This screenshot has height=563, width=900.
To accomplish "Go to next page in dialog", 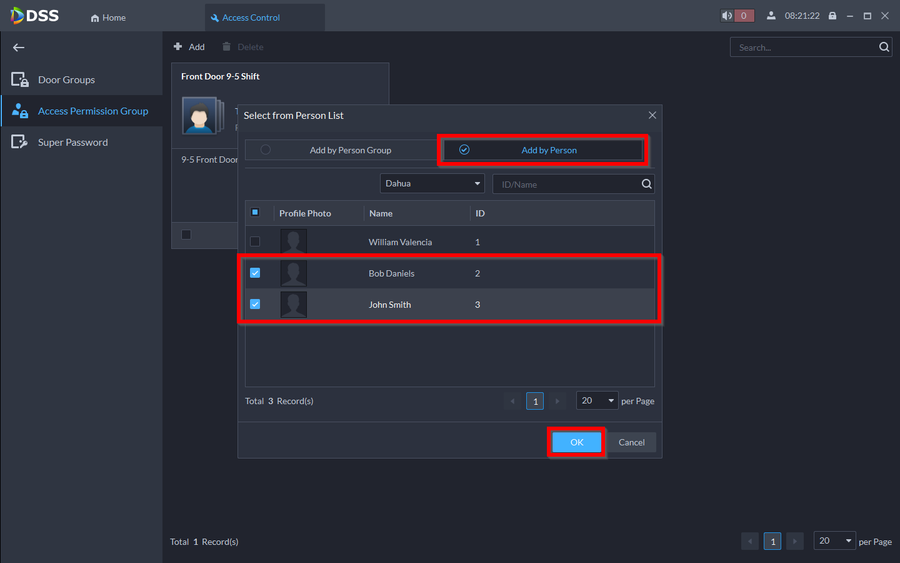I will tap(557, 401).
